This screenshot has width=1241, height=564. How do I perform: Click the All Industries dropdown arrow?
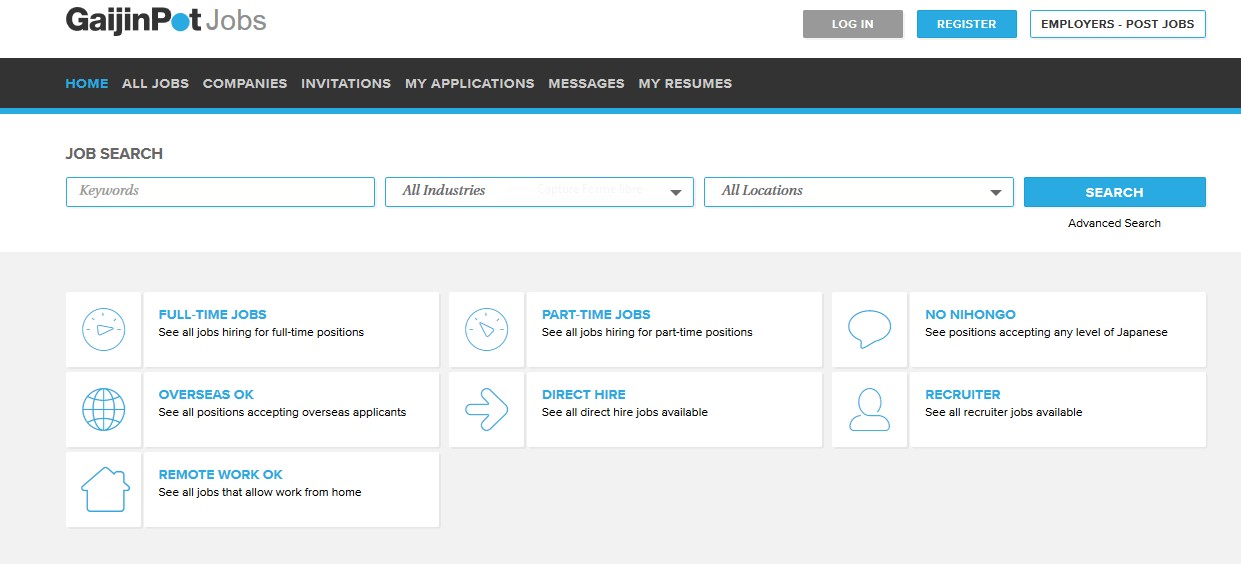[676, 193]
